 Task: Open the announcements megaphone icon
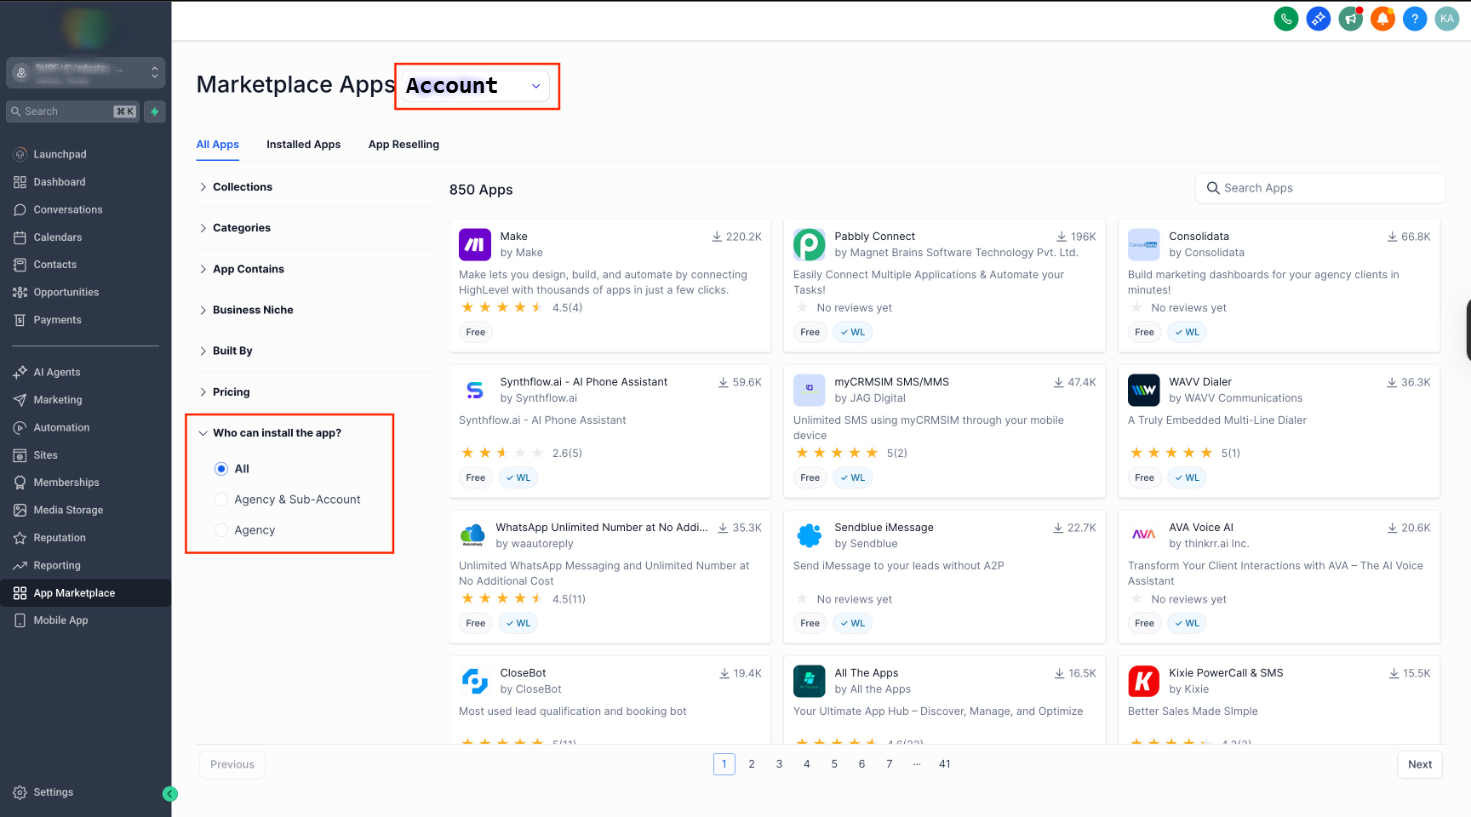1351,18
